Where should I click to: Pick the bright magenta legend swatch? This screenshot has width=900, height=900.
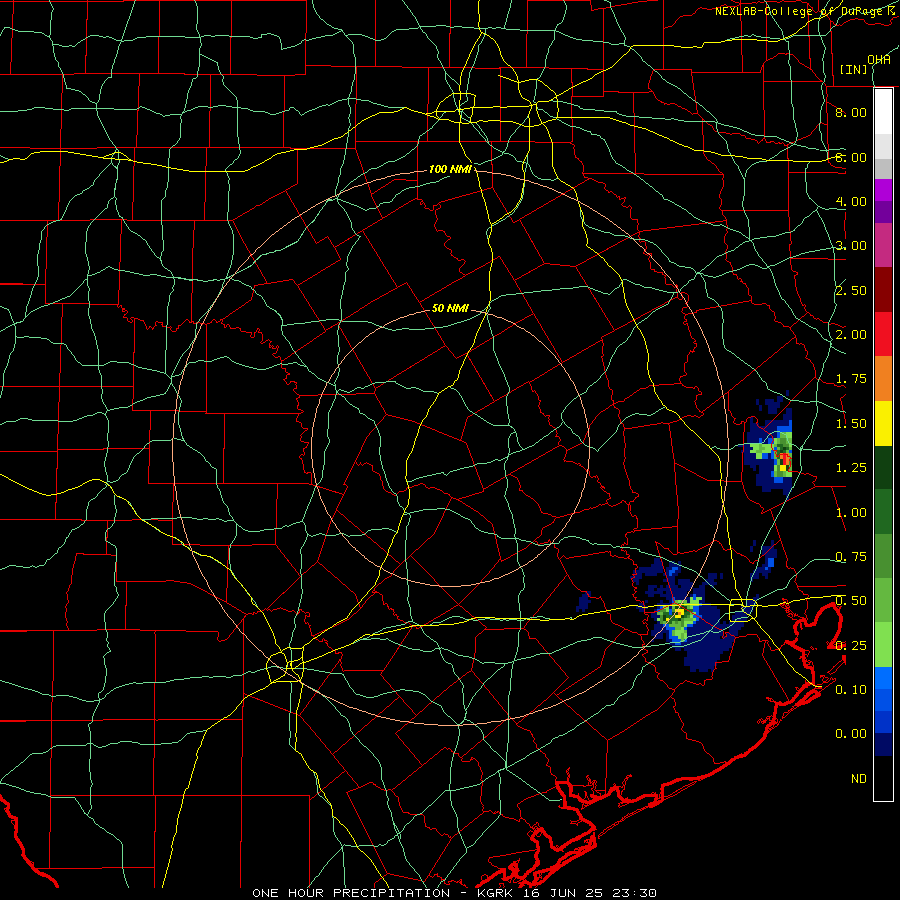(883, 190)
